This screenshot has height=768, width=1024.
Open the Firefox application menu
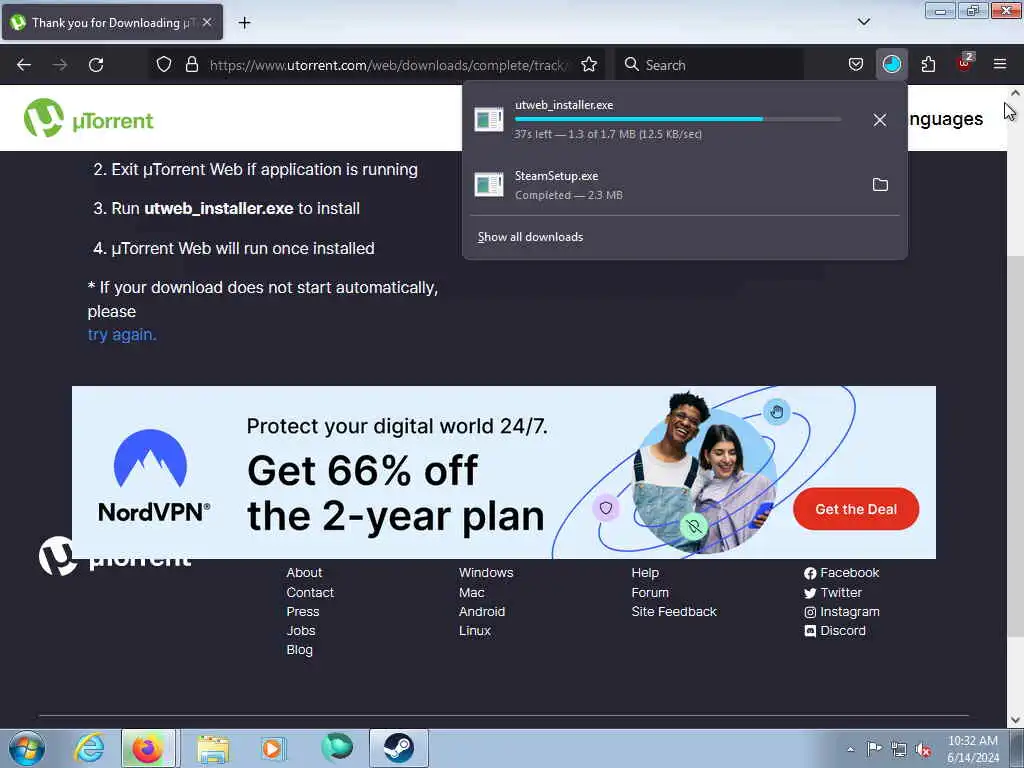[1000, 64]
